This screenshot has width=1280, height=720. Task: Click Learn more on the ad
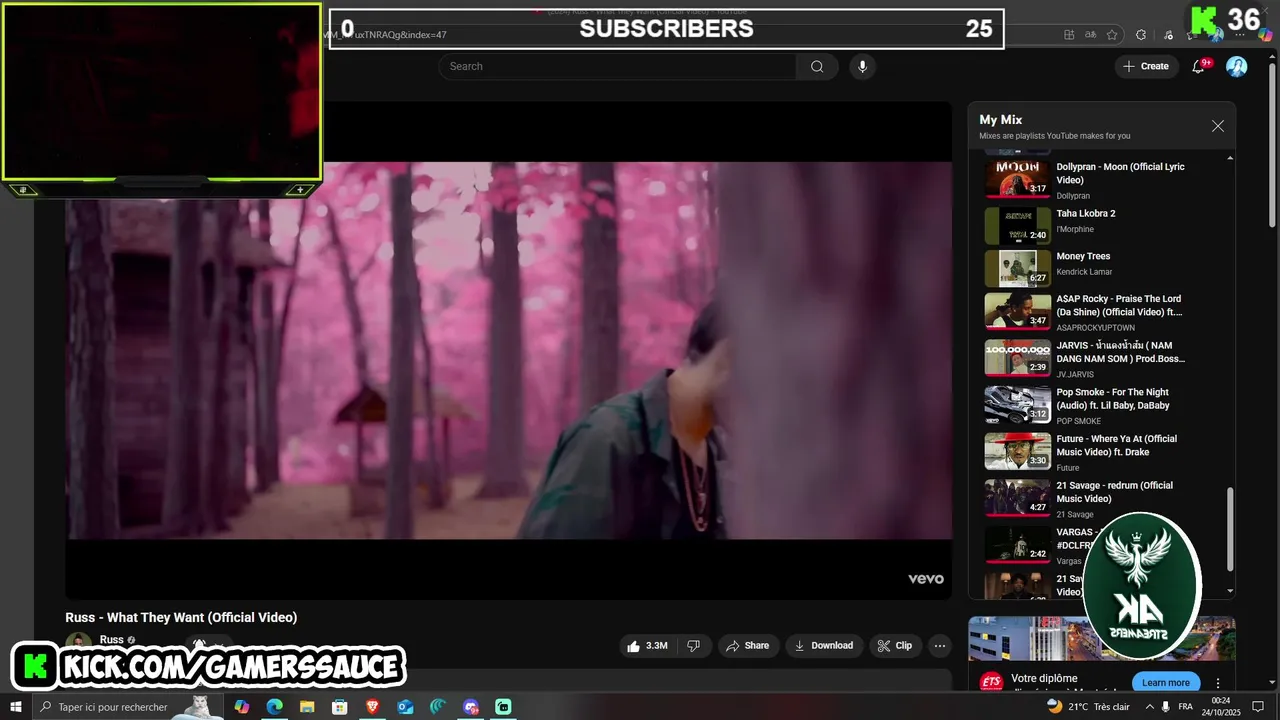[x=1165, y=682]
